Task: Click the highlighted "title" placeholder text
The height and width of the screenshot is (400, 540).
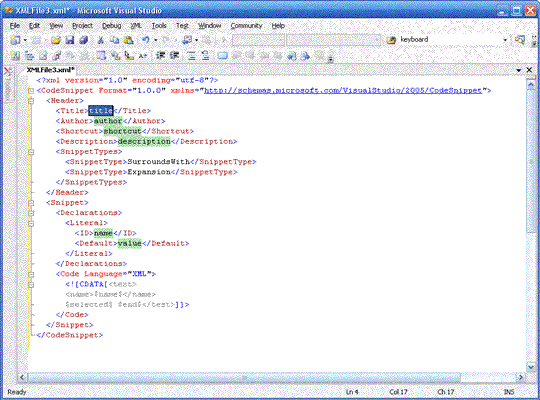Action: [x=101, y=111]
